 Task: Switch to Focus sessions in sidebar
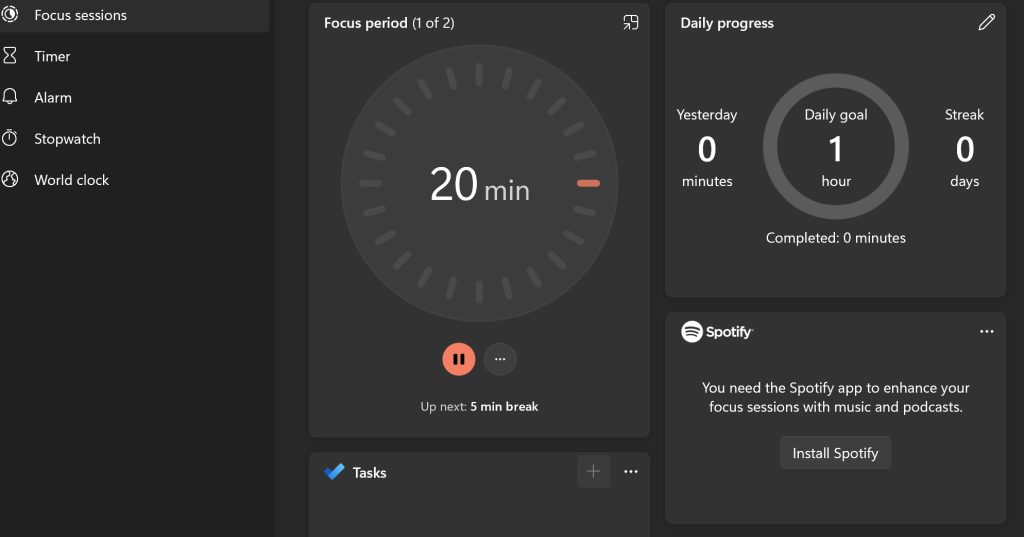tap(80, 15)
